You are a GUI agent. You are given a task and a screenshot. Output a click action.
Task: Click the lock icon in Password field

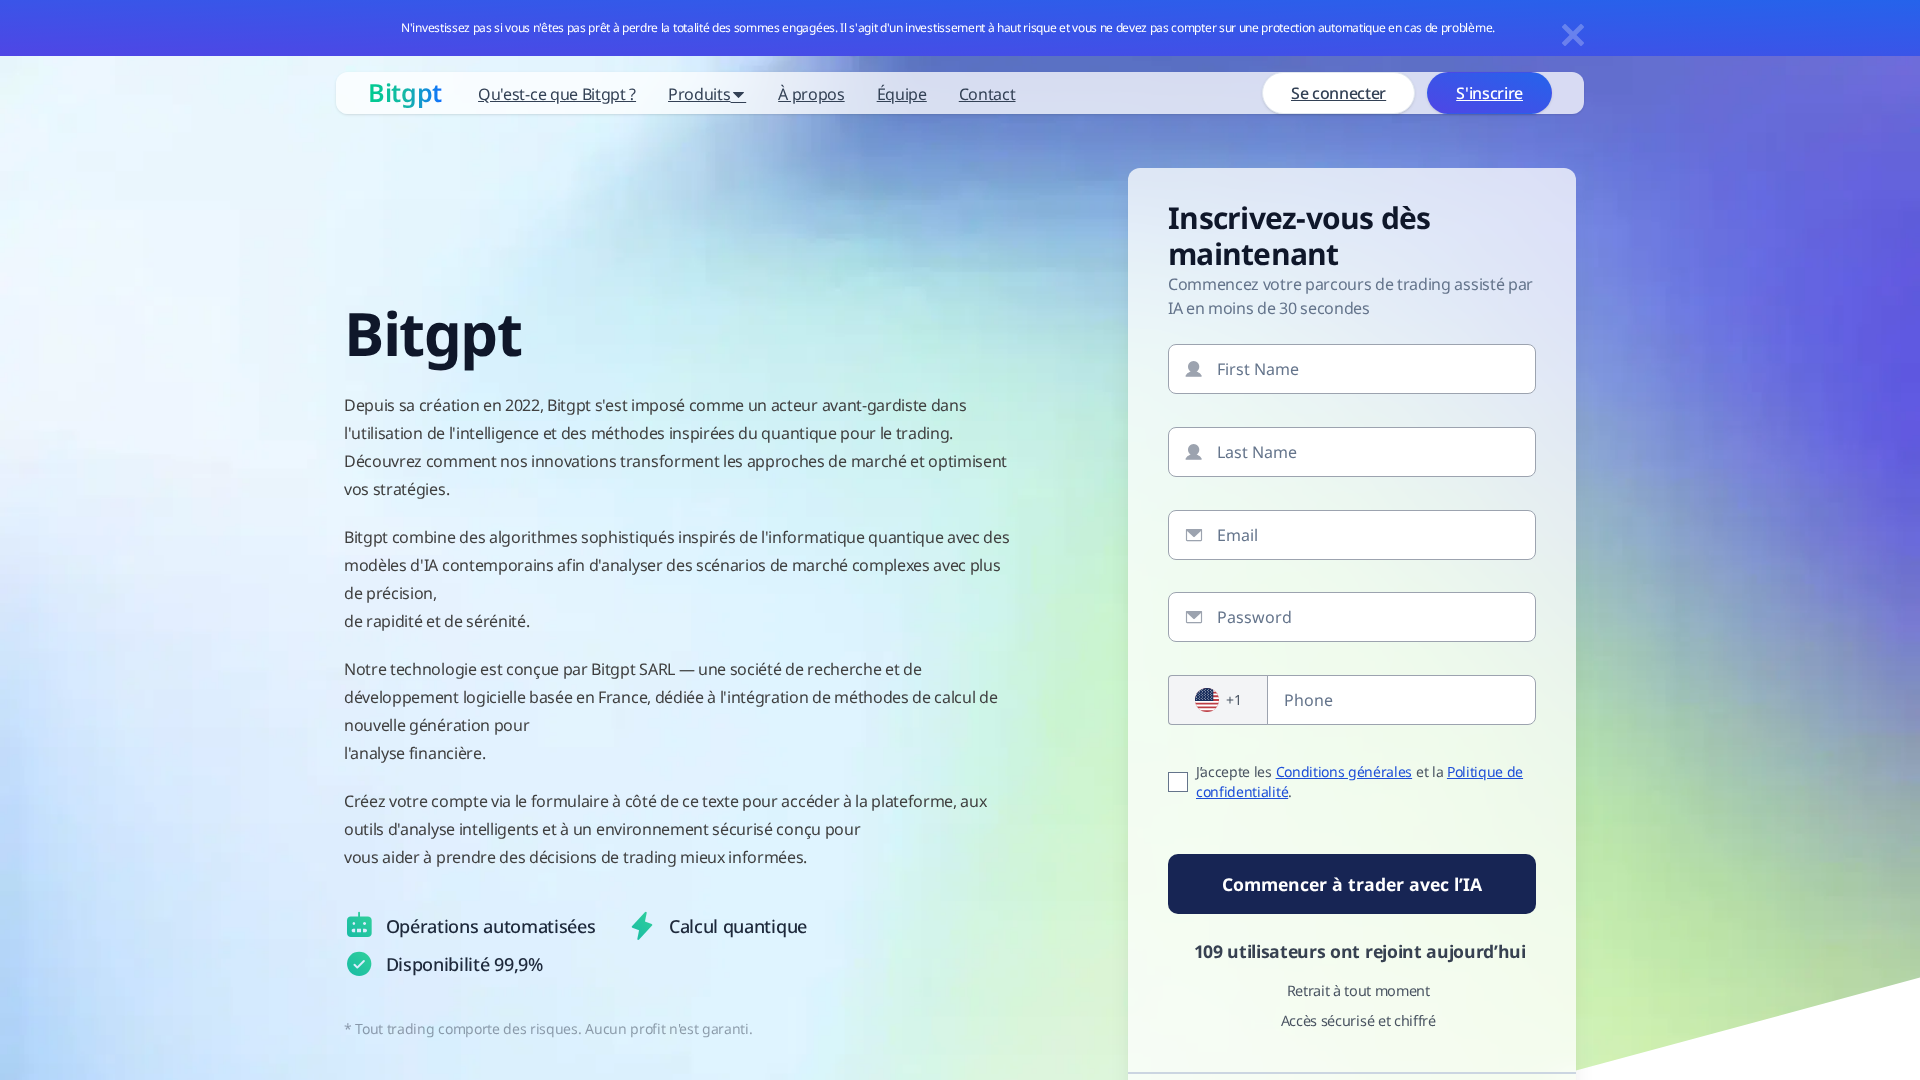click(x=1193, y=617)
